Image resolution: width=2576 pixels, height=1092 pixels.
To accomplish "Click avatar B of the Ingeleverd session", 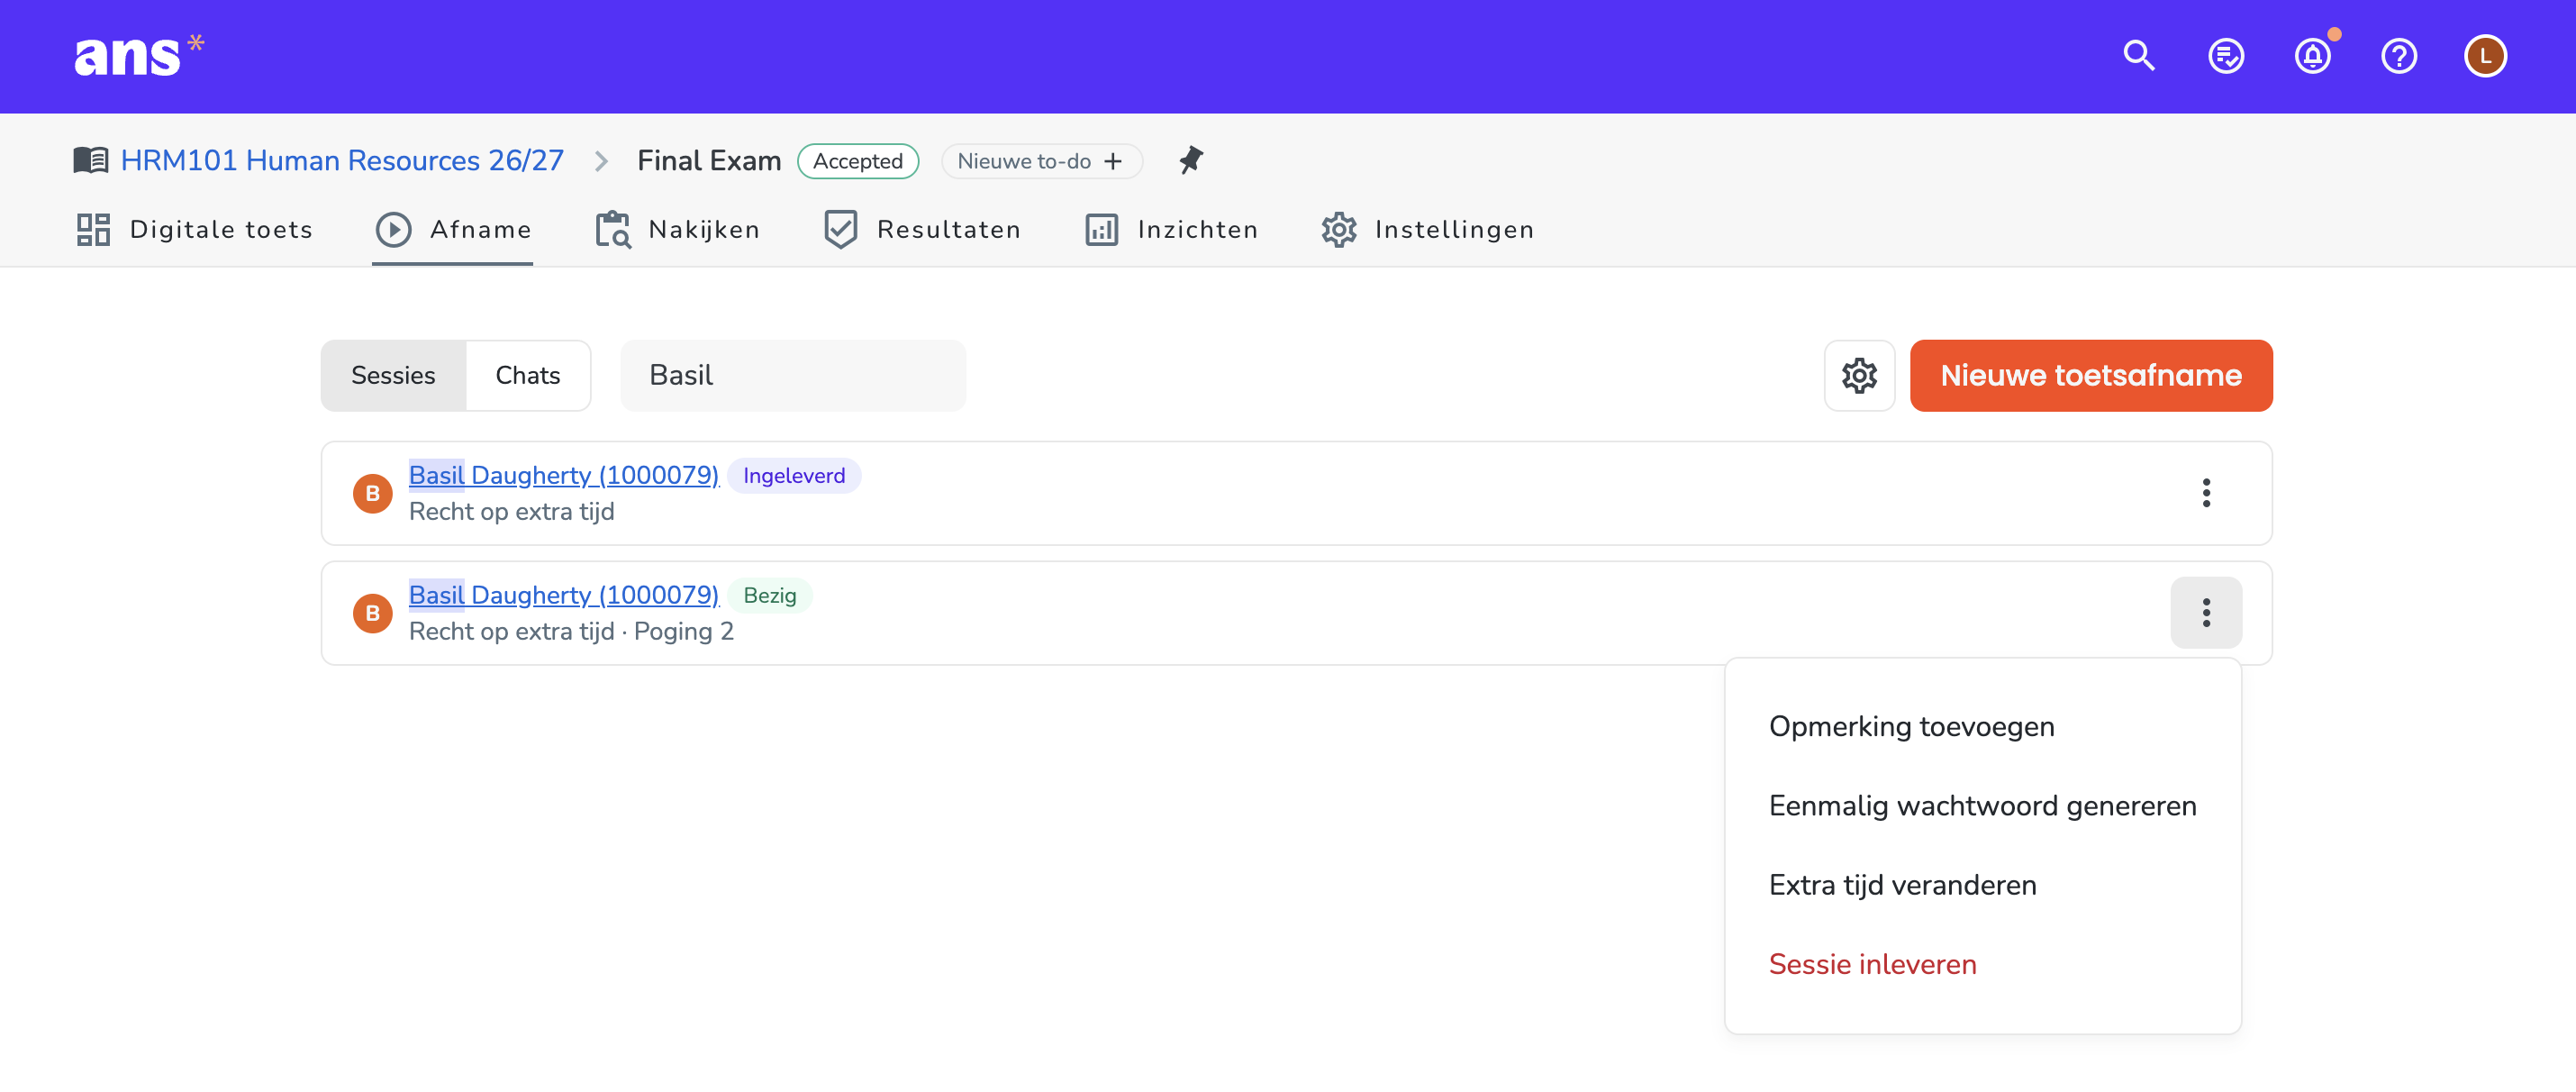I will coord(372,493).
